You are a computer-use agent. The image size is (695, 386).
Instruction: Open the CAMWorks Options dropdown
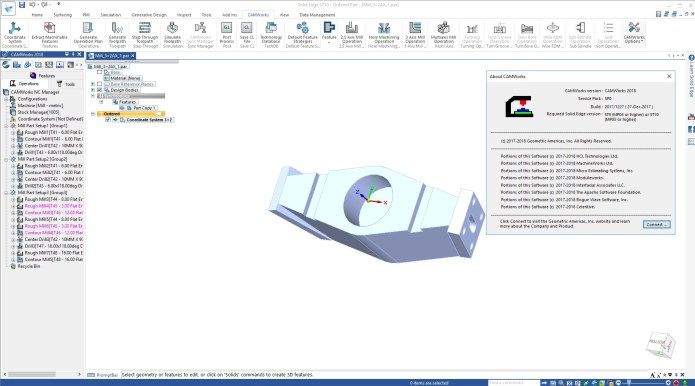pyautogui.click(x=634, y=33)
